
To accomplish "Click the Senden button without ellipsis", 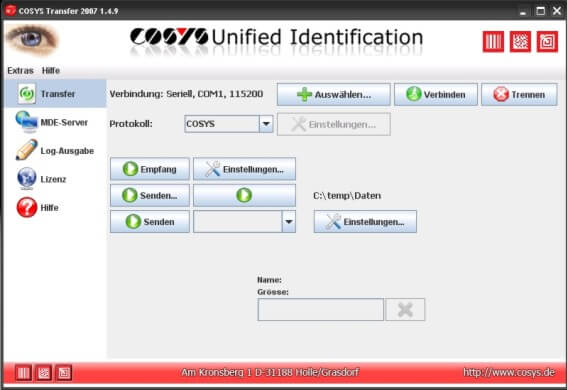I will coord(150,222).
